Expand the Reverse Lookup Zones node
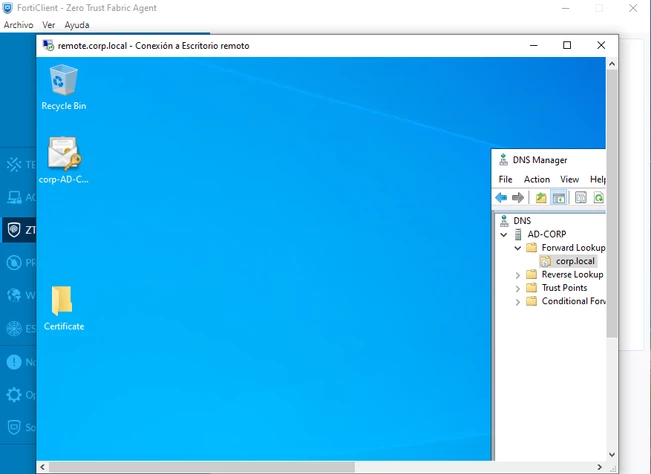The width and height of the screenshot is (651, 474). pyautogui.click(x=518, y=275)
